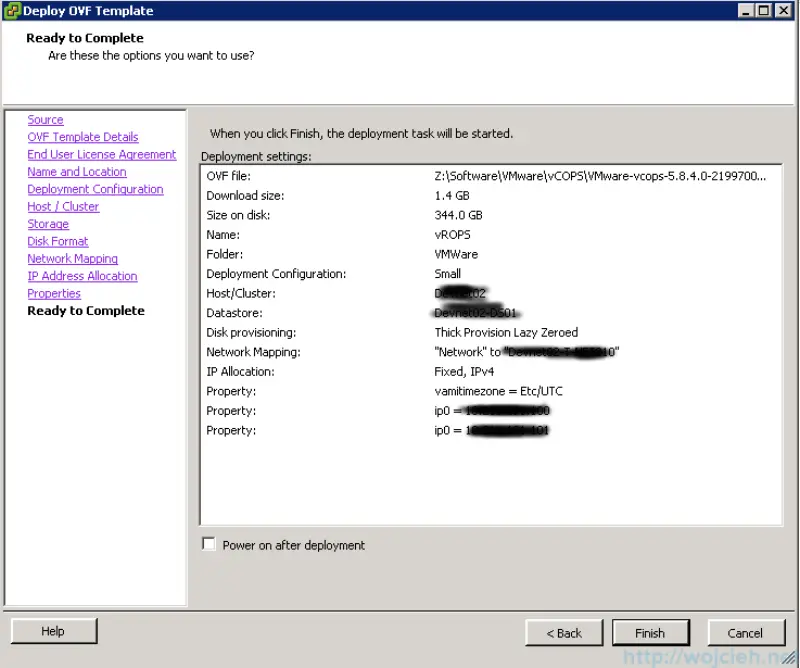This screenshot has width=800, height=668.
Task: Enable Power on after deployment
Action: [x=209, y=544]
